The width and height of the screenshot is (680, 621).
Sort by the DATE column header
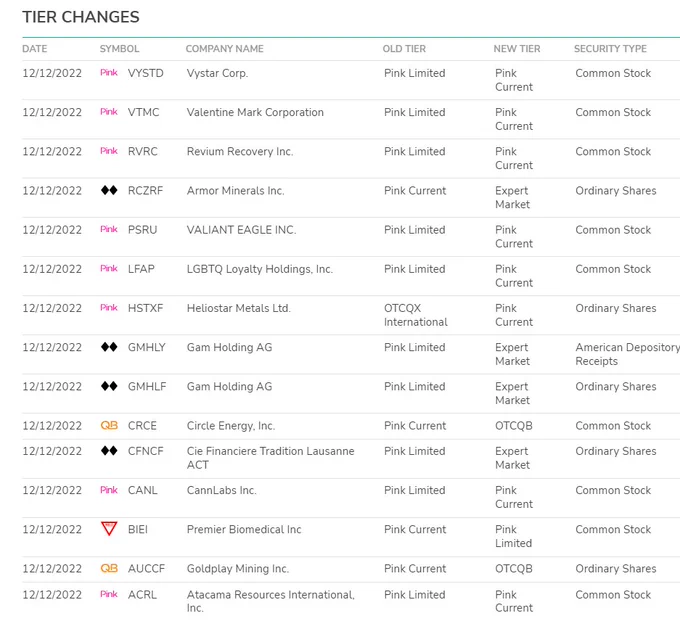coord(35,49)
